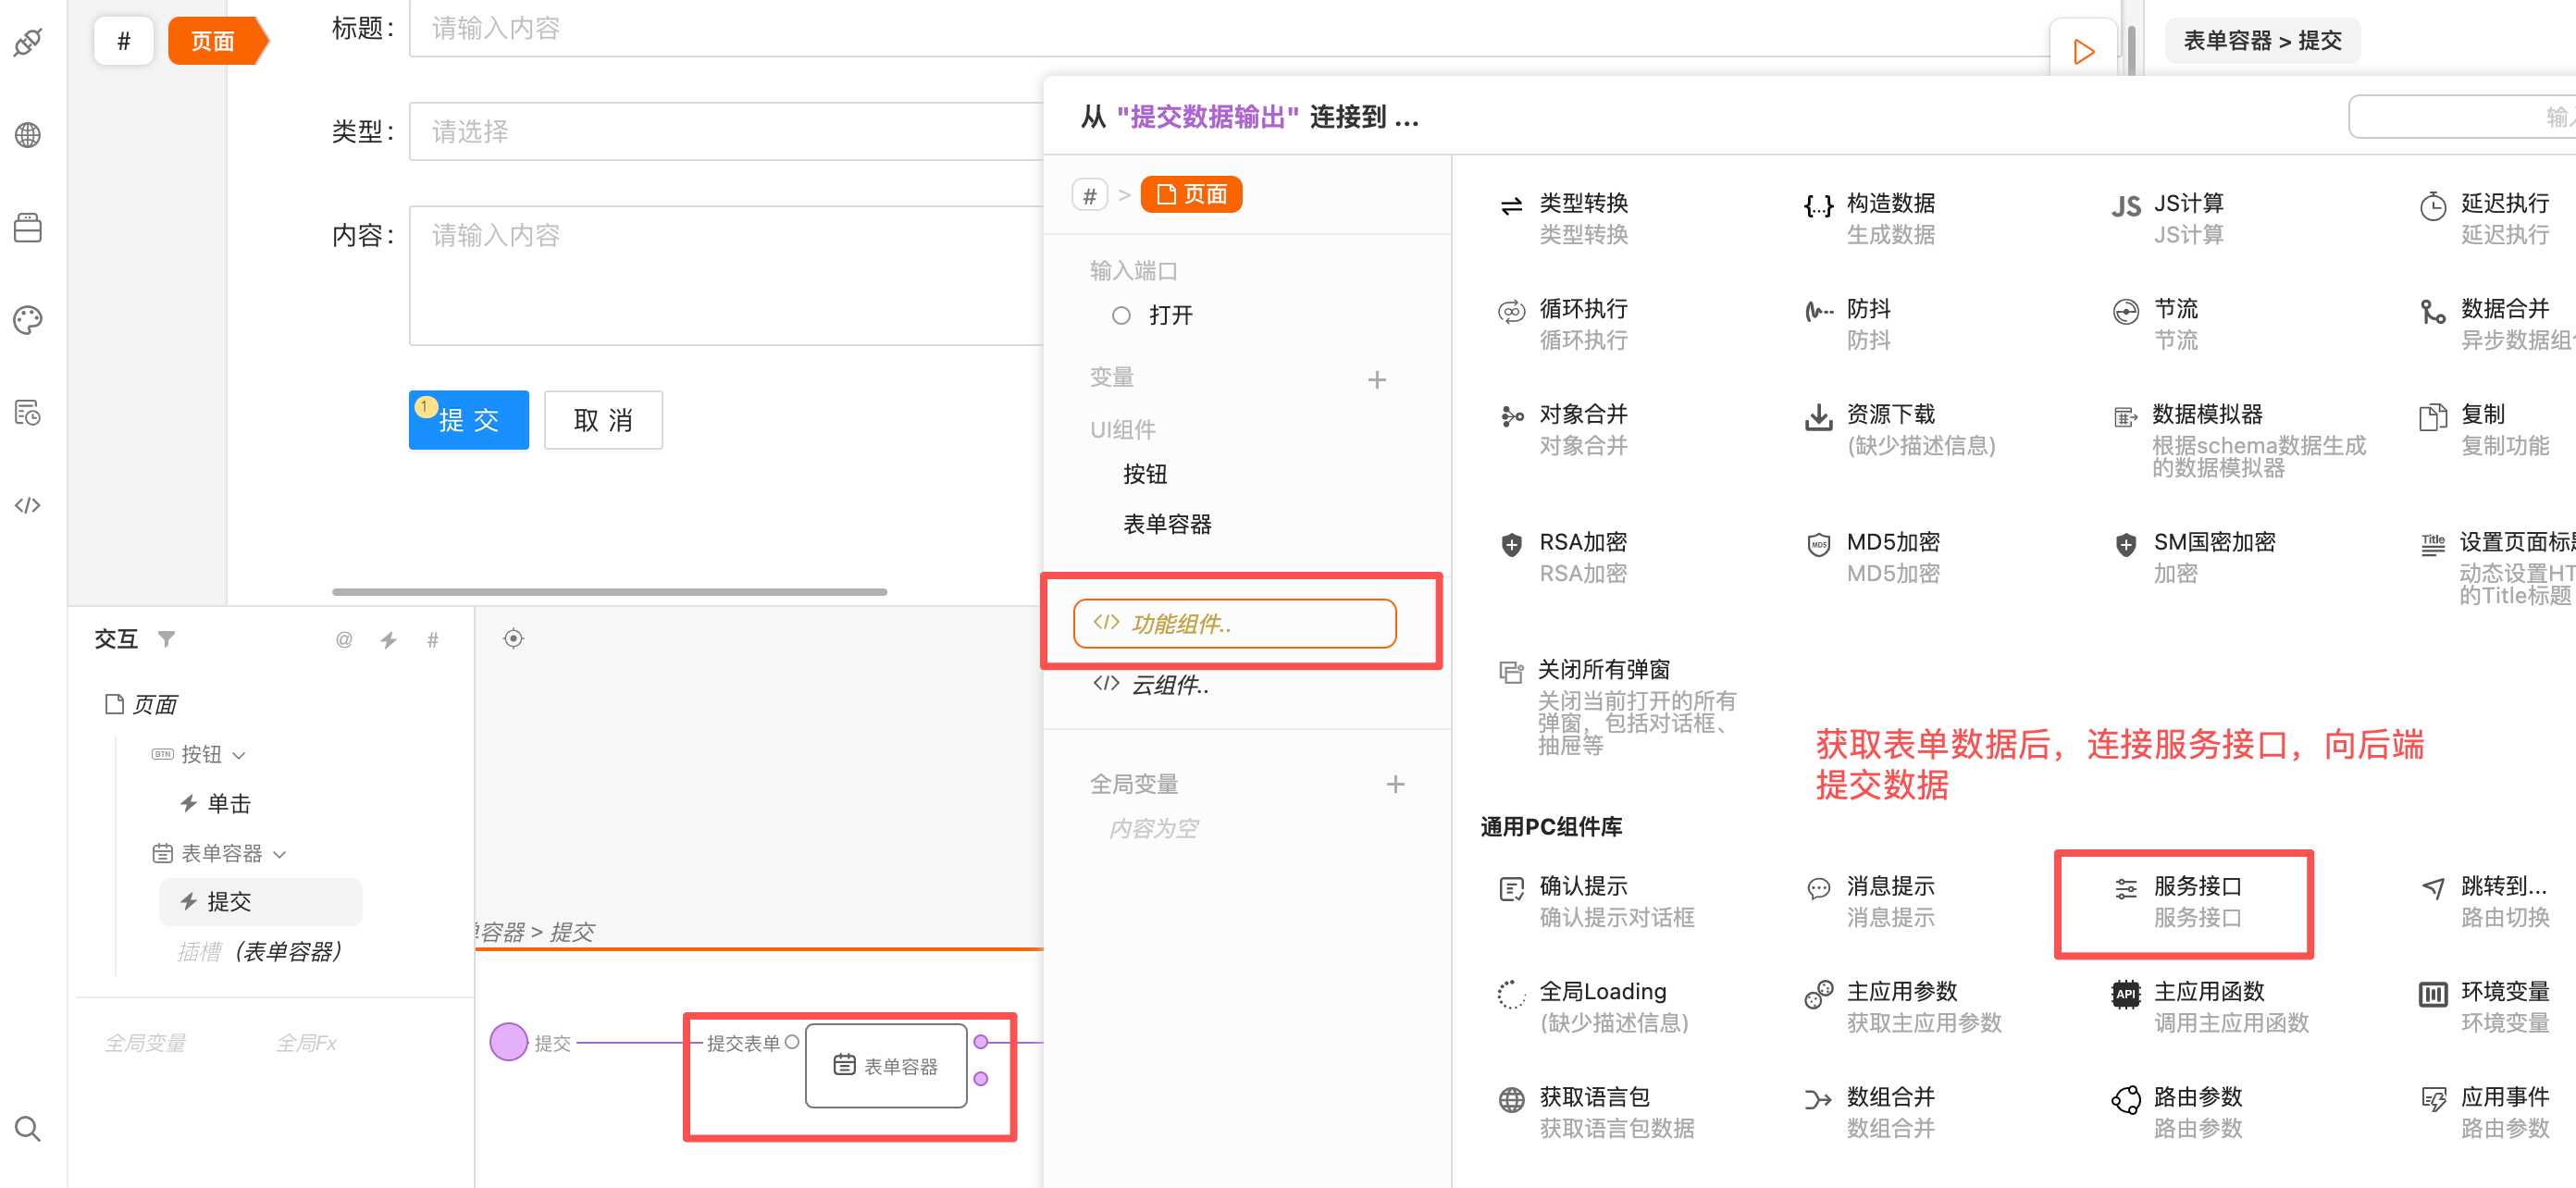This screenshot has height=1188, width=2576.
Task: Click the locate target icon in canvas
Action: click(513, 638)
